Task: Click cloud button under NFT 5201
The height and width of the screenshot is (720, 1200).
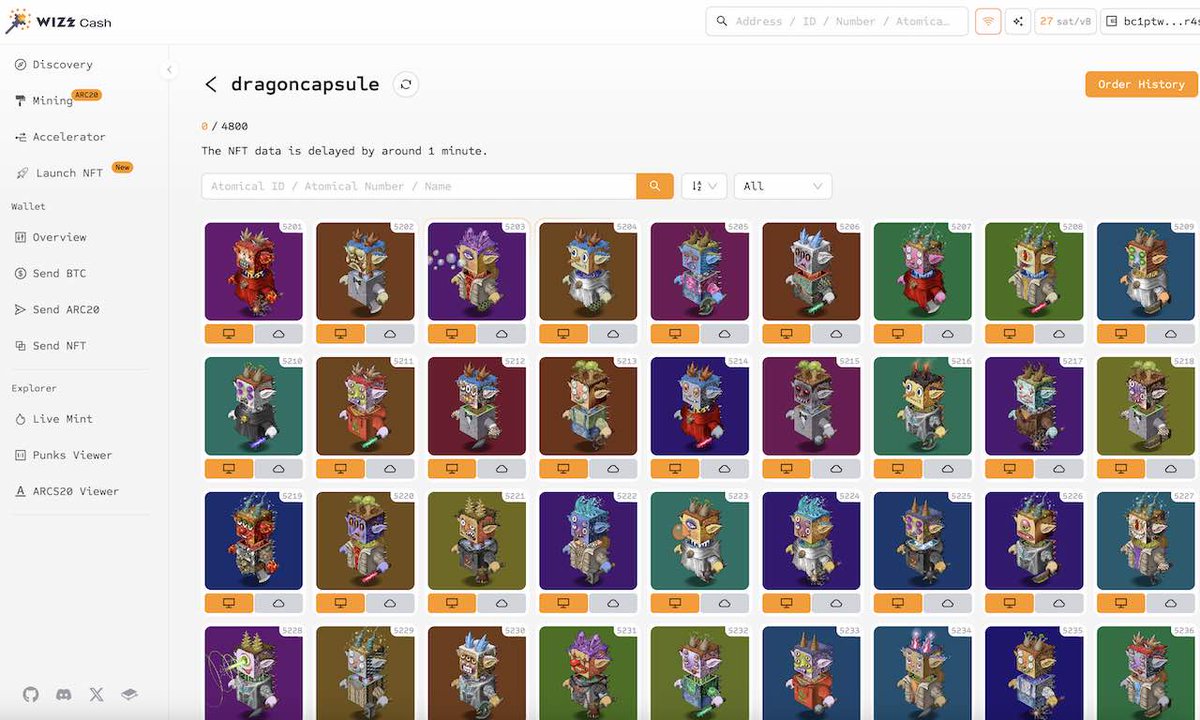Action: [278, 333]
